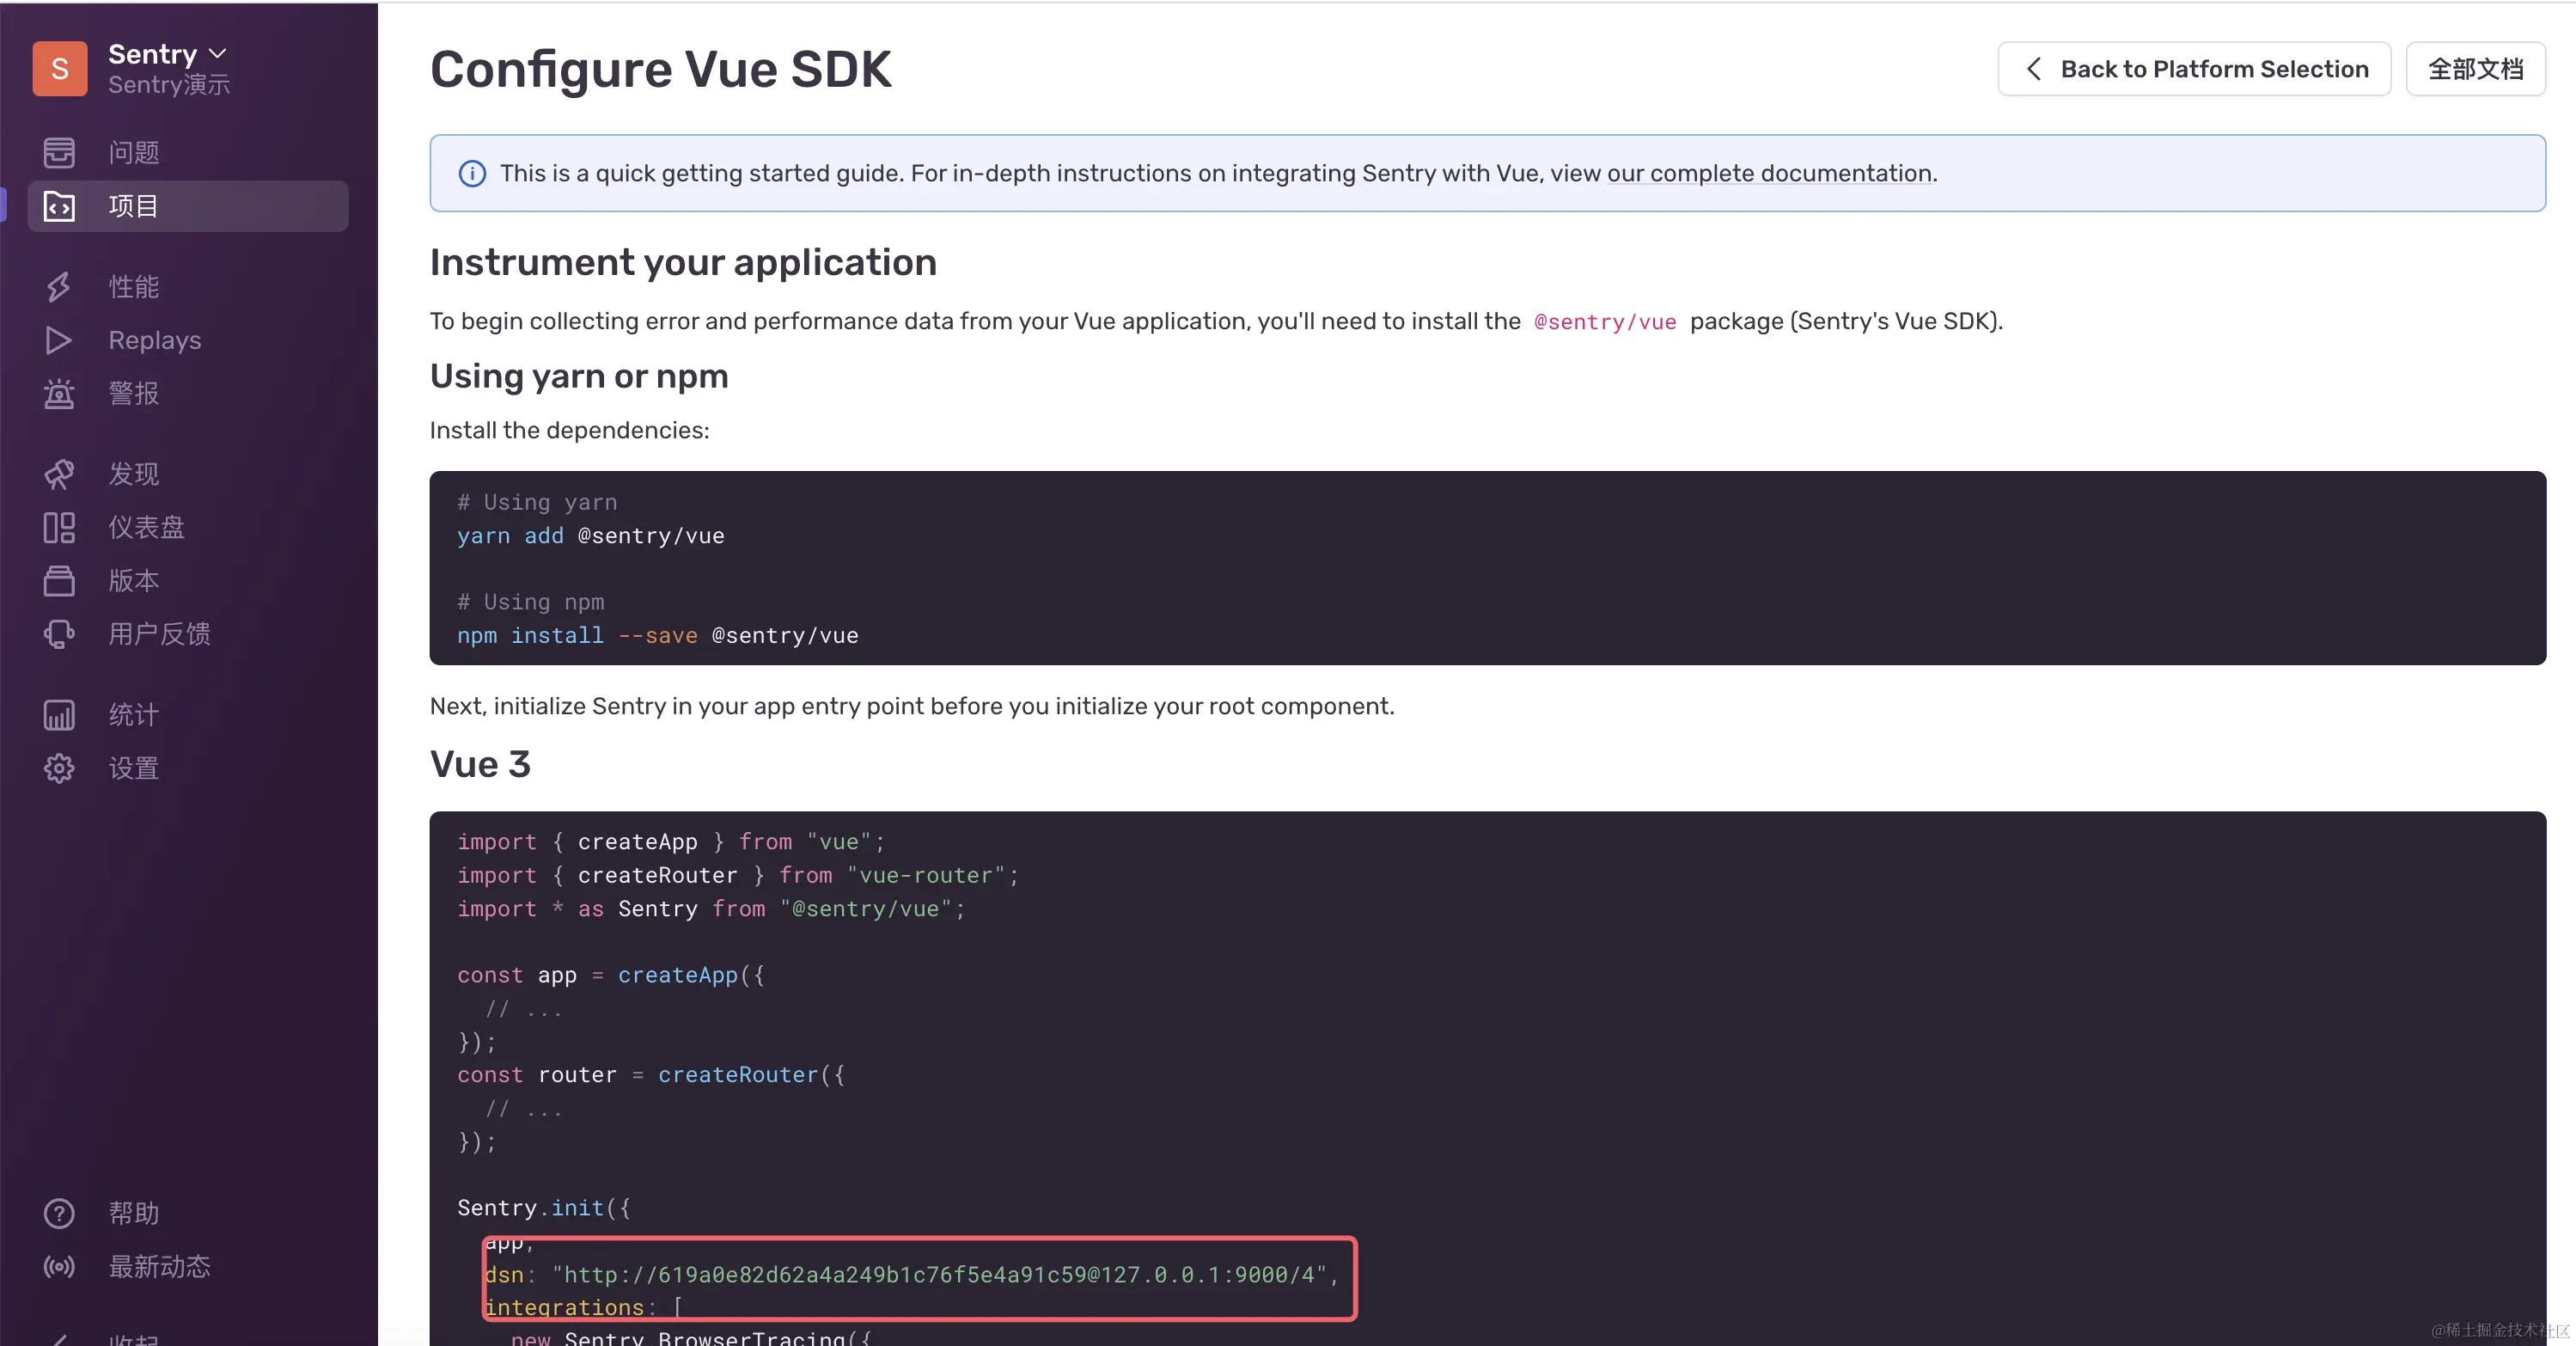Image resolution: width=2576 pixels, height=1346 pixels.
Task: Open Dashboards (仪表盘) grid icon
Action: (59, 527)
